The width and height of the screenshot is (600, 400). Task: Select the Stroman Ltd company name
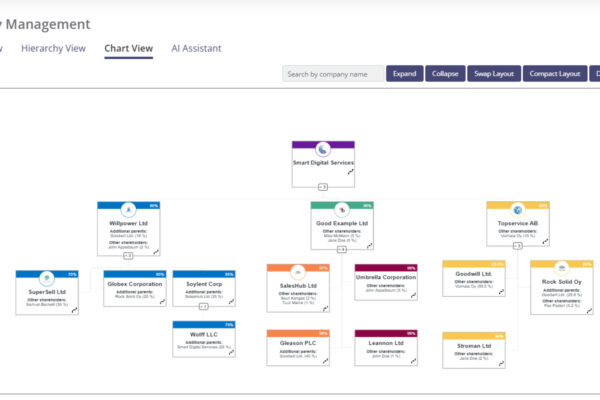[474, 346]
